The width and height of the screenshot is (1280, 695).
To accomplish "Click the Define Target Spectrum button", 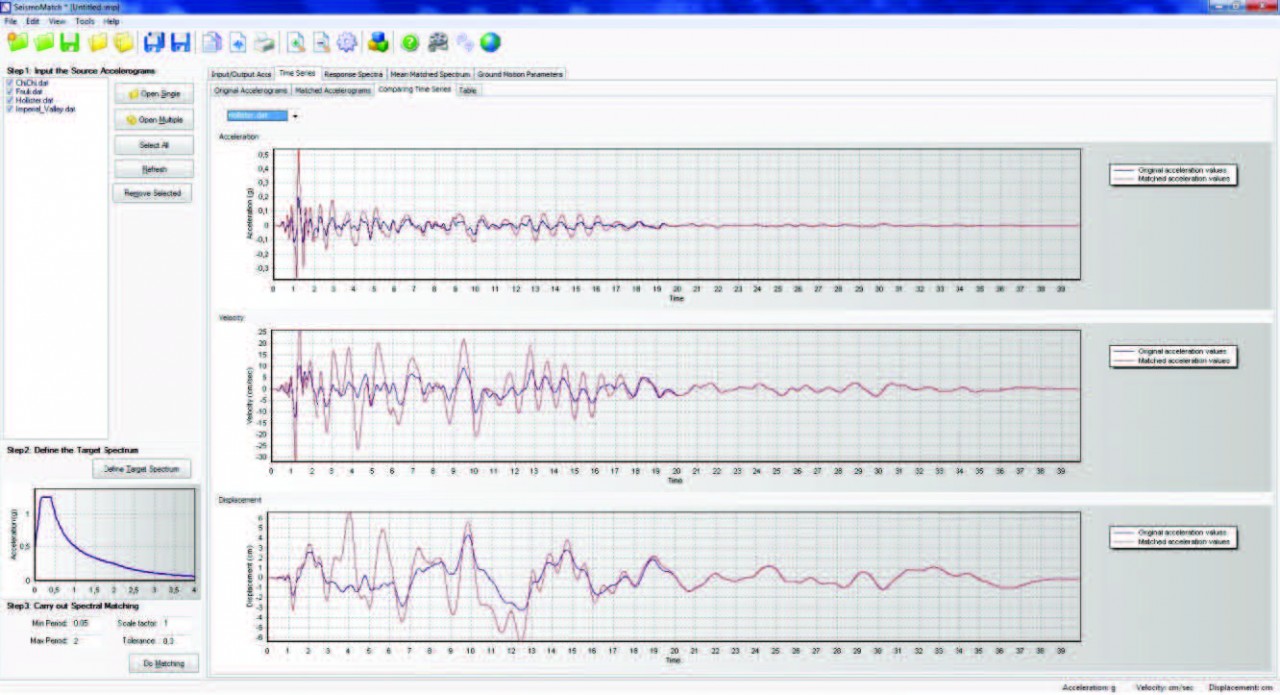I will click(141, 469).
